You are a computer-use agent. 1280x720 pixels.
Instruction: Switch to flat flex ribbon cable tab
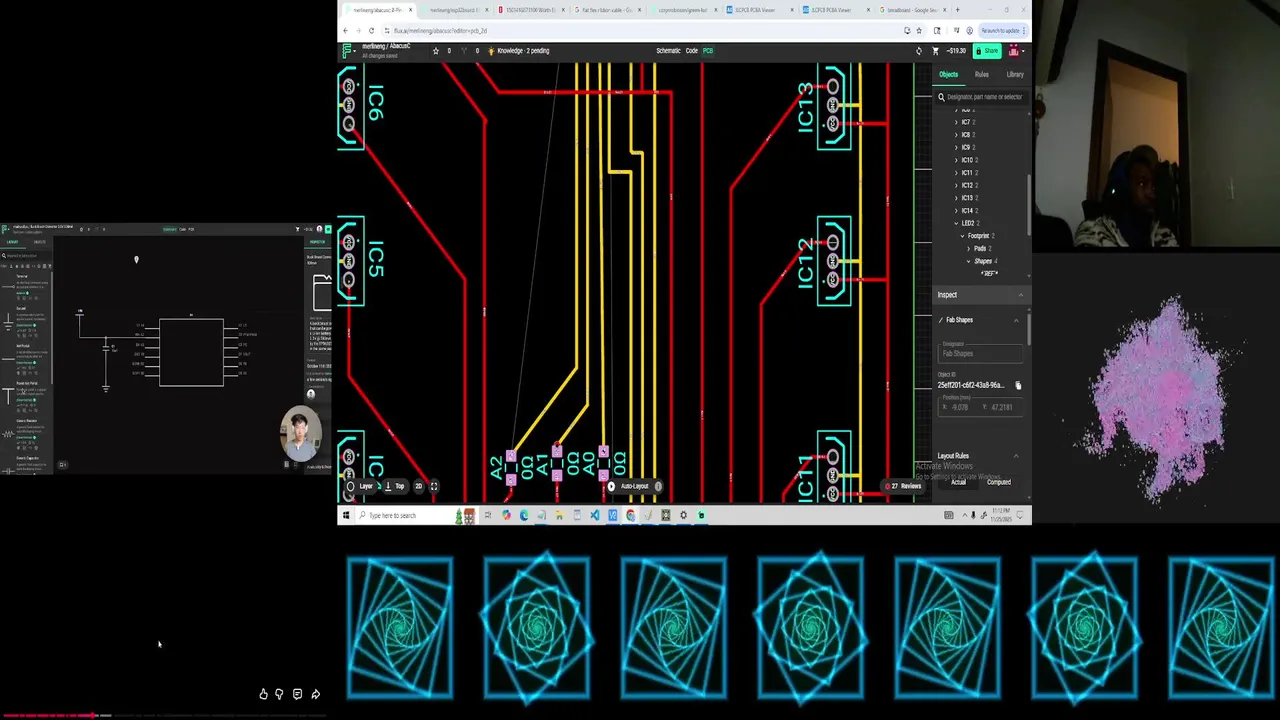(607, 10)
